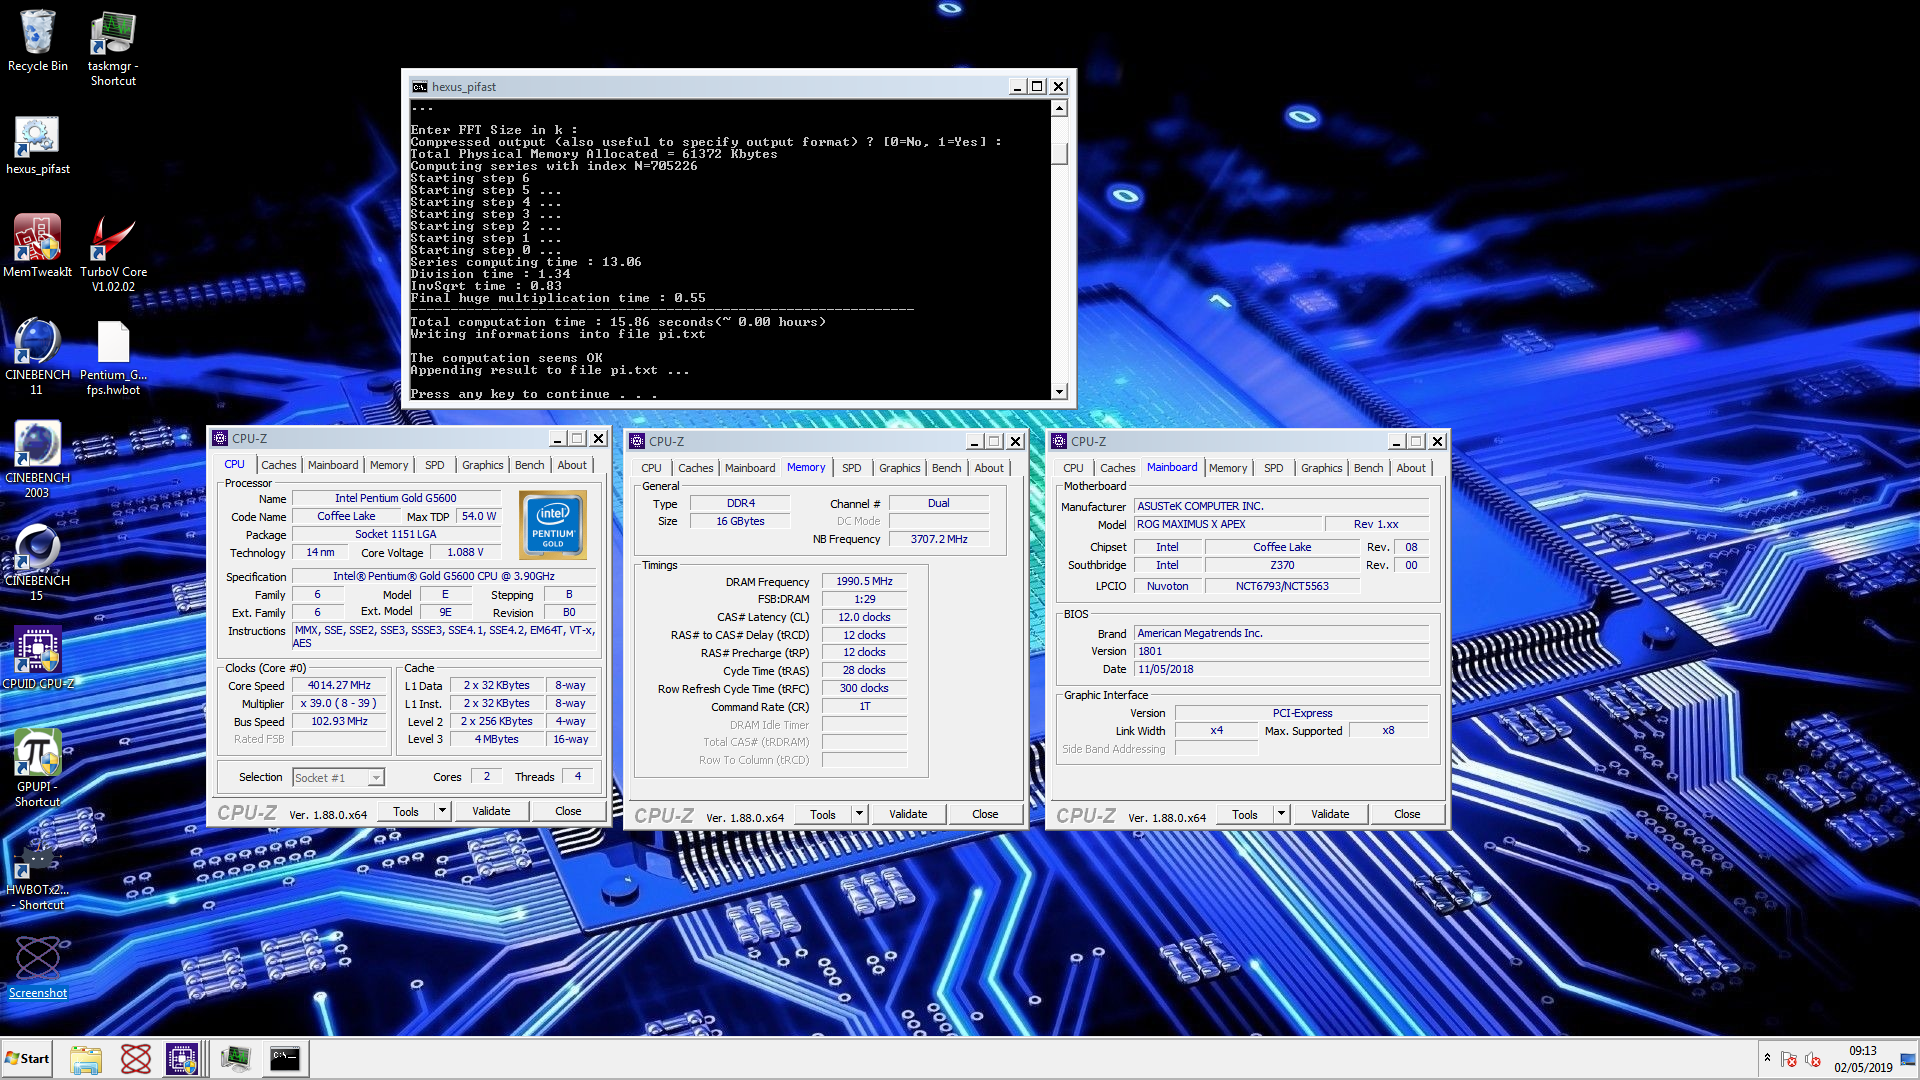Viewport: 1920px width, 1080px height.
Task: Expand Tools dropdown arrow in right CPU-Z
Action: 1281,814
